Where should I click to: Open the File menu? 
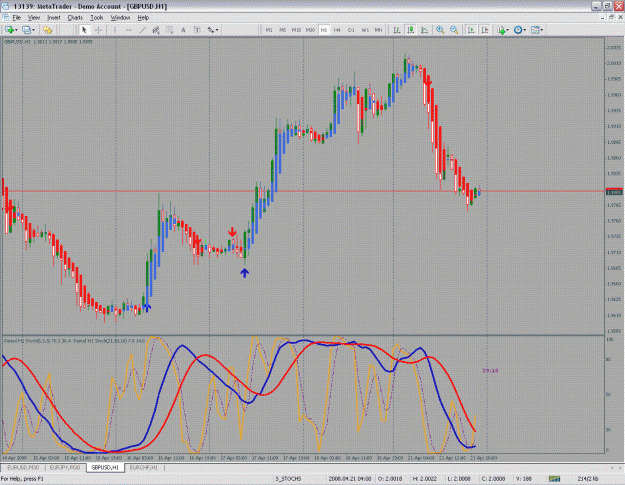click(17, 18)
